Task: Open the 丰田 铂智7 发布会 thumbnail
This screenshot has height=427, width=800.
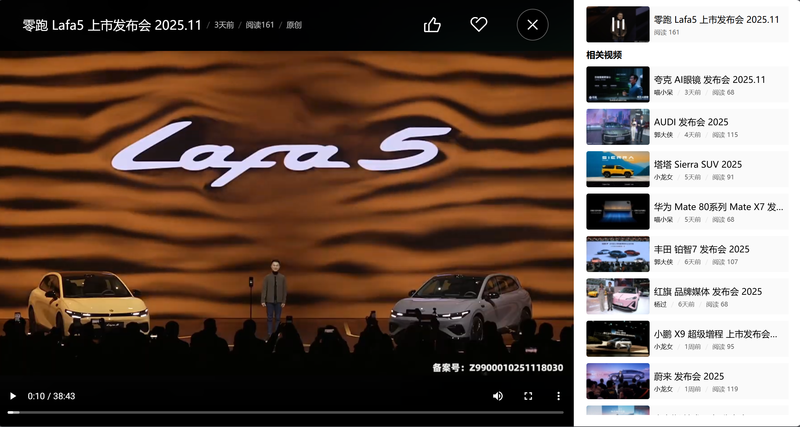Action: [x=618, y=254]
